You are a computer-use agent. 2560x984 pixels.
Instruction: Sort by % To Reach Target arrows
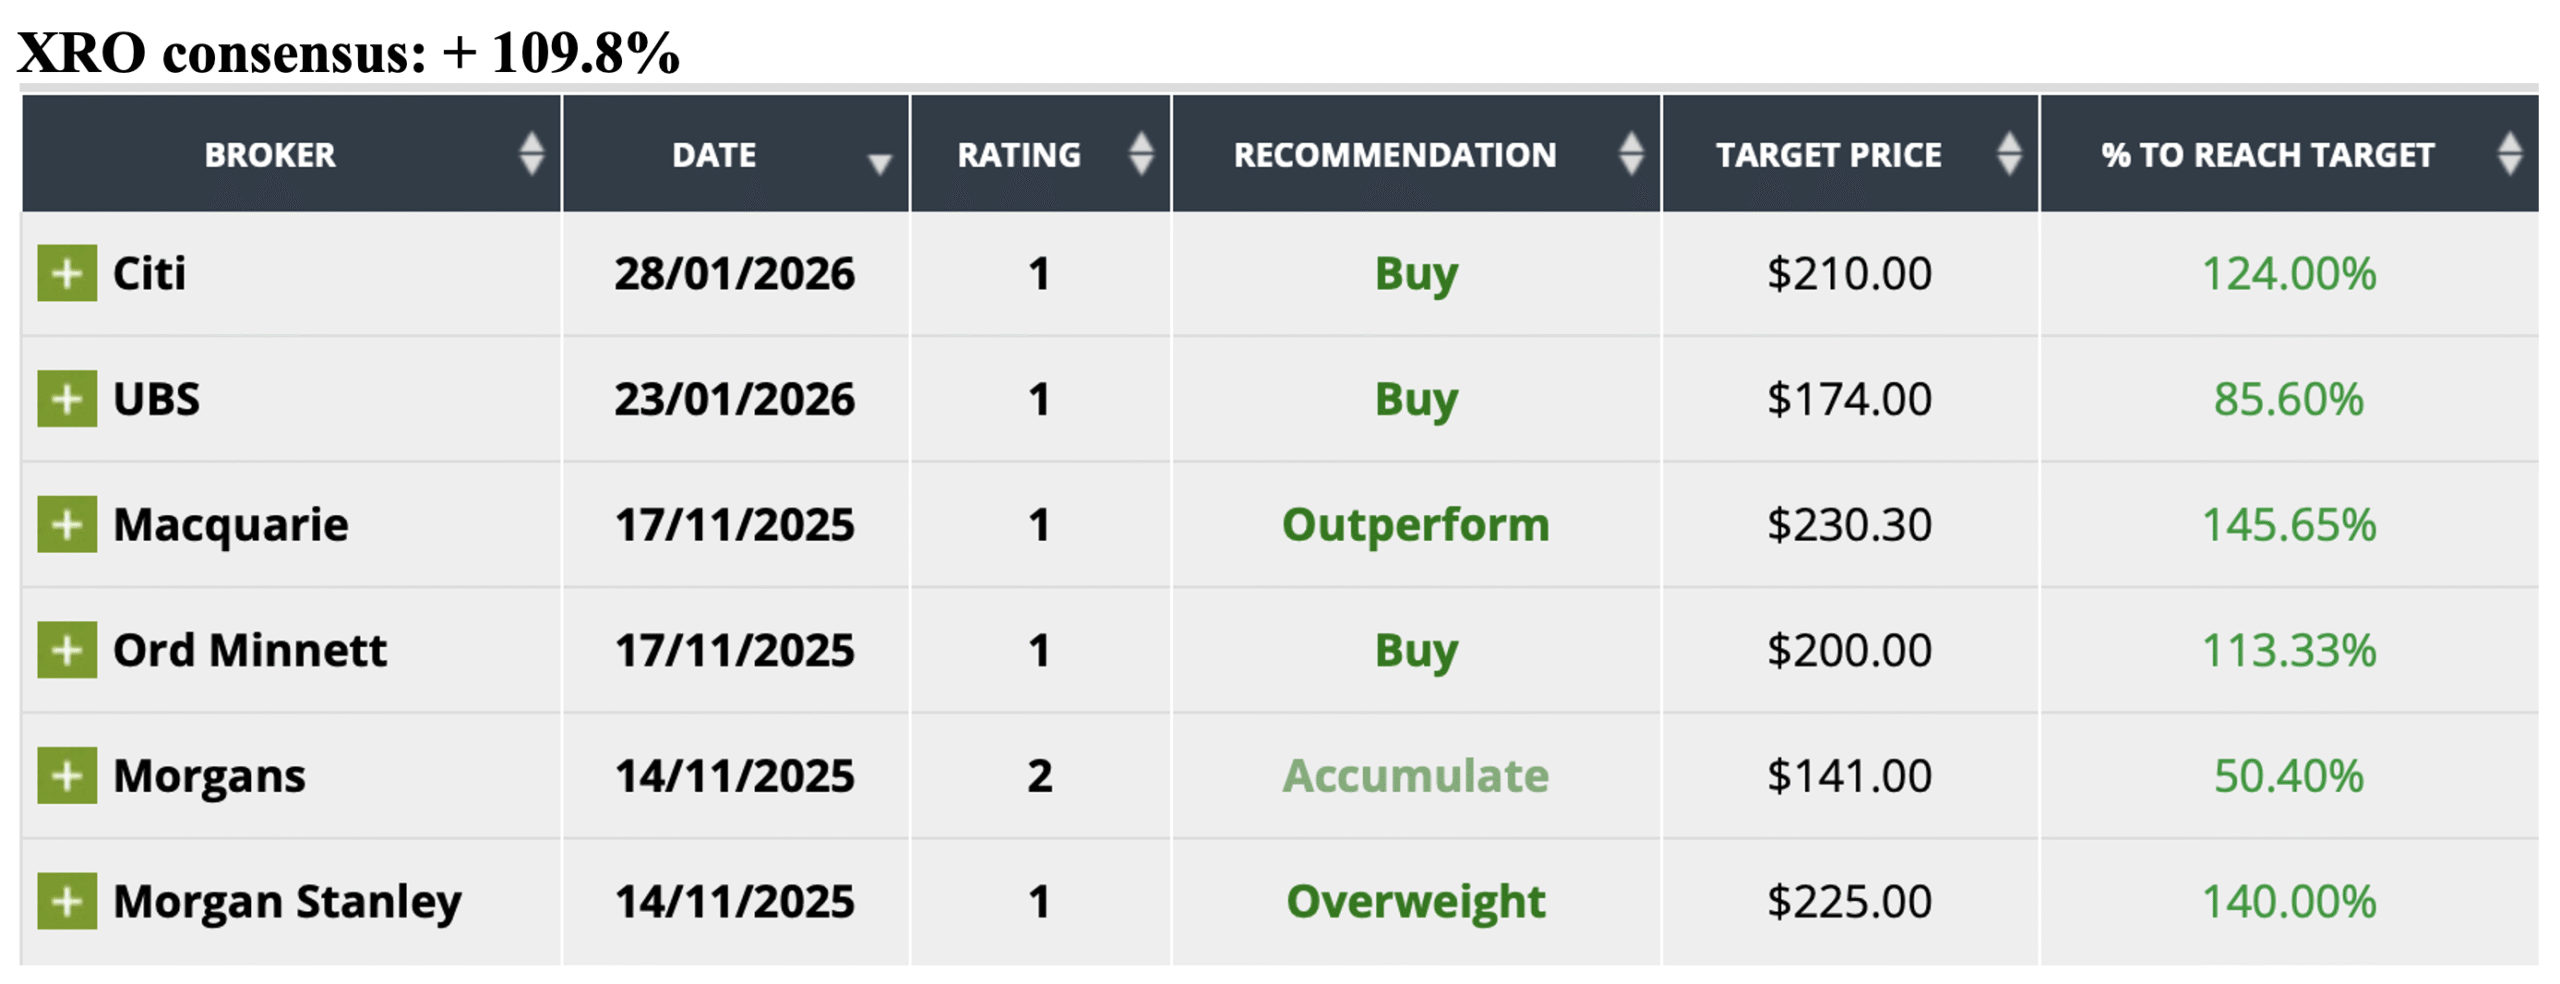coord(2508,154)
